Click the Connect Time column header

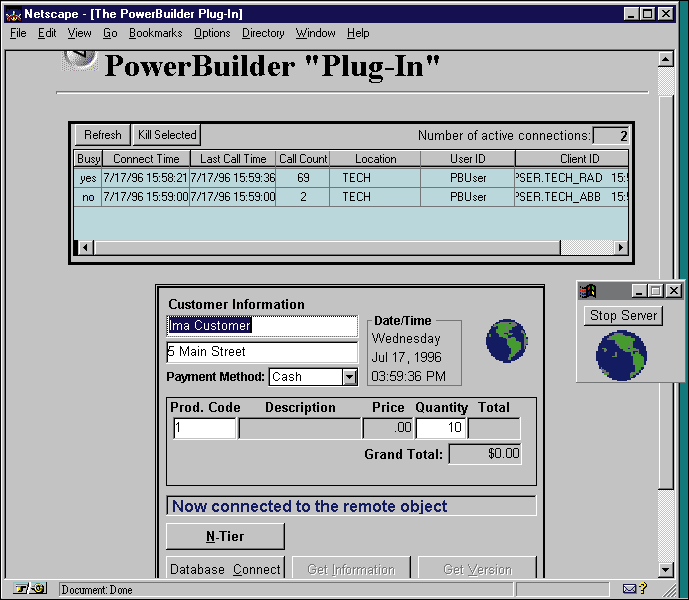(x=146, y=159)
